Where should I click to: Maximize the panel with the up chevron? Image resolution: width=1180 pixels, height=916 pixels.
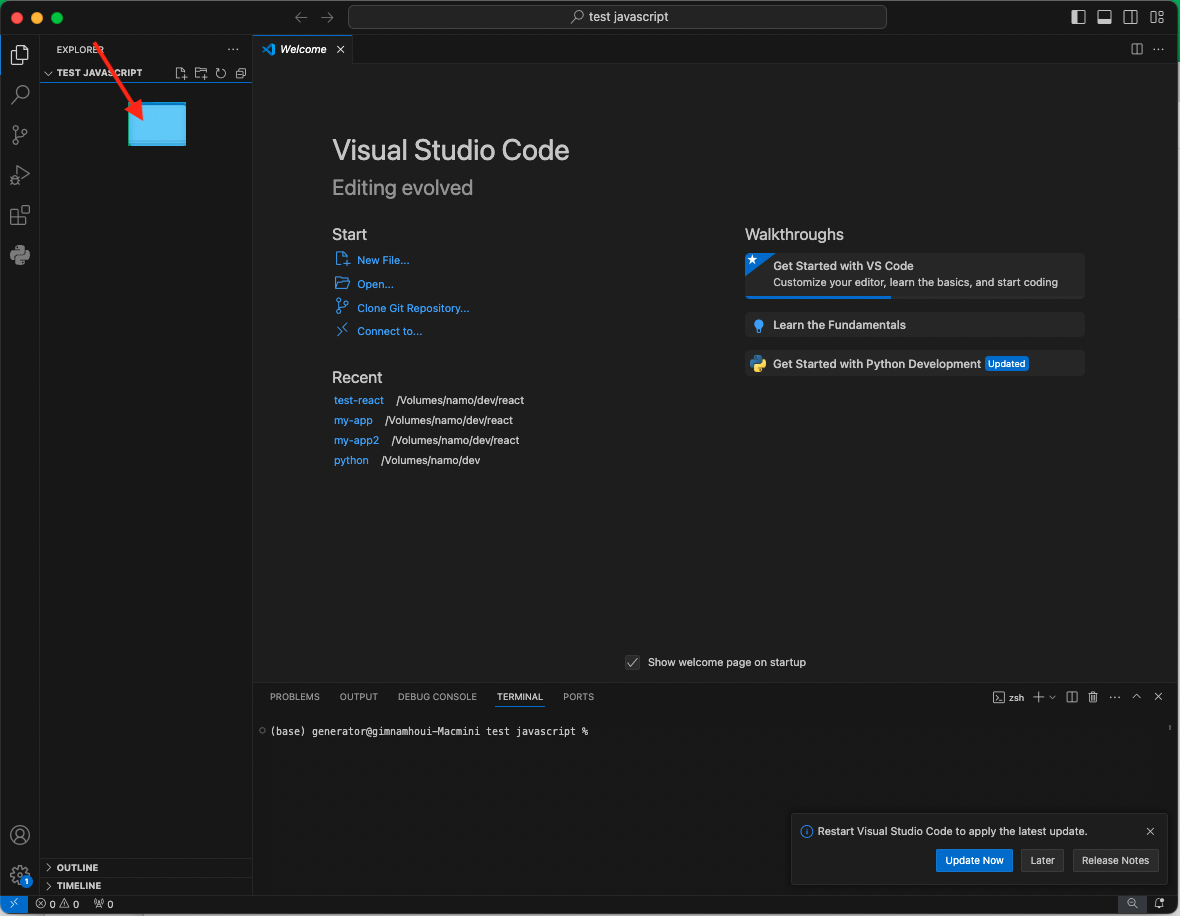coord(1136,697)
